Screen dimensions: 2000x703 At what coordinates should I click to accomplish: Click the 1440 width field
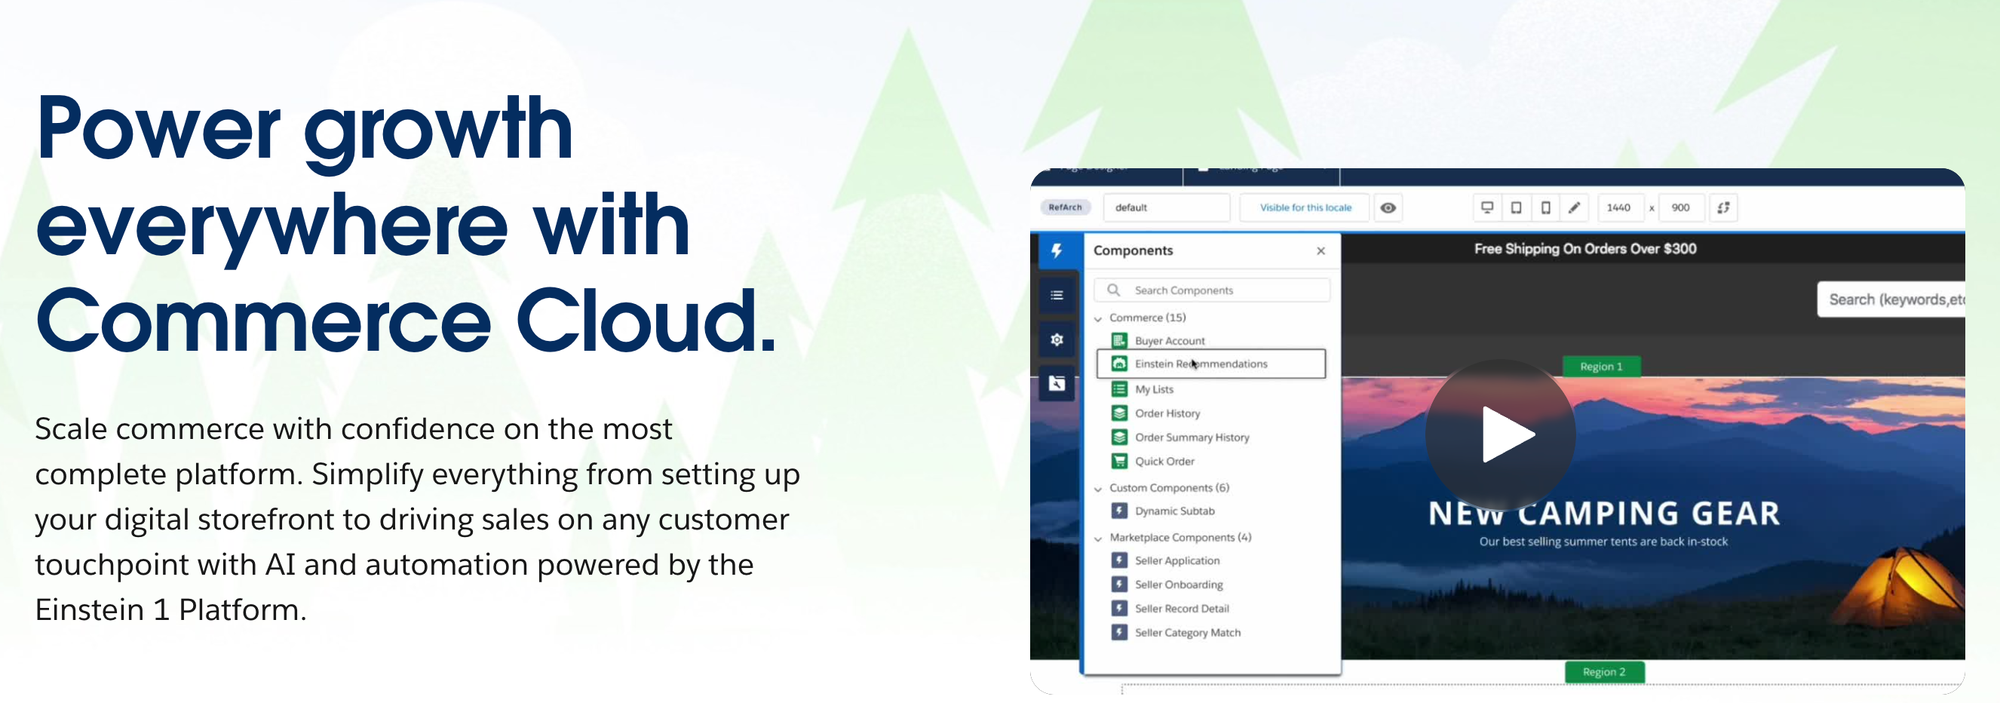pyautogui.click(x=1619, y=208)
